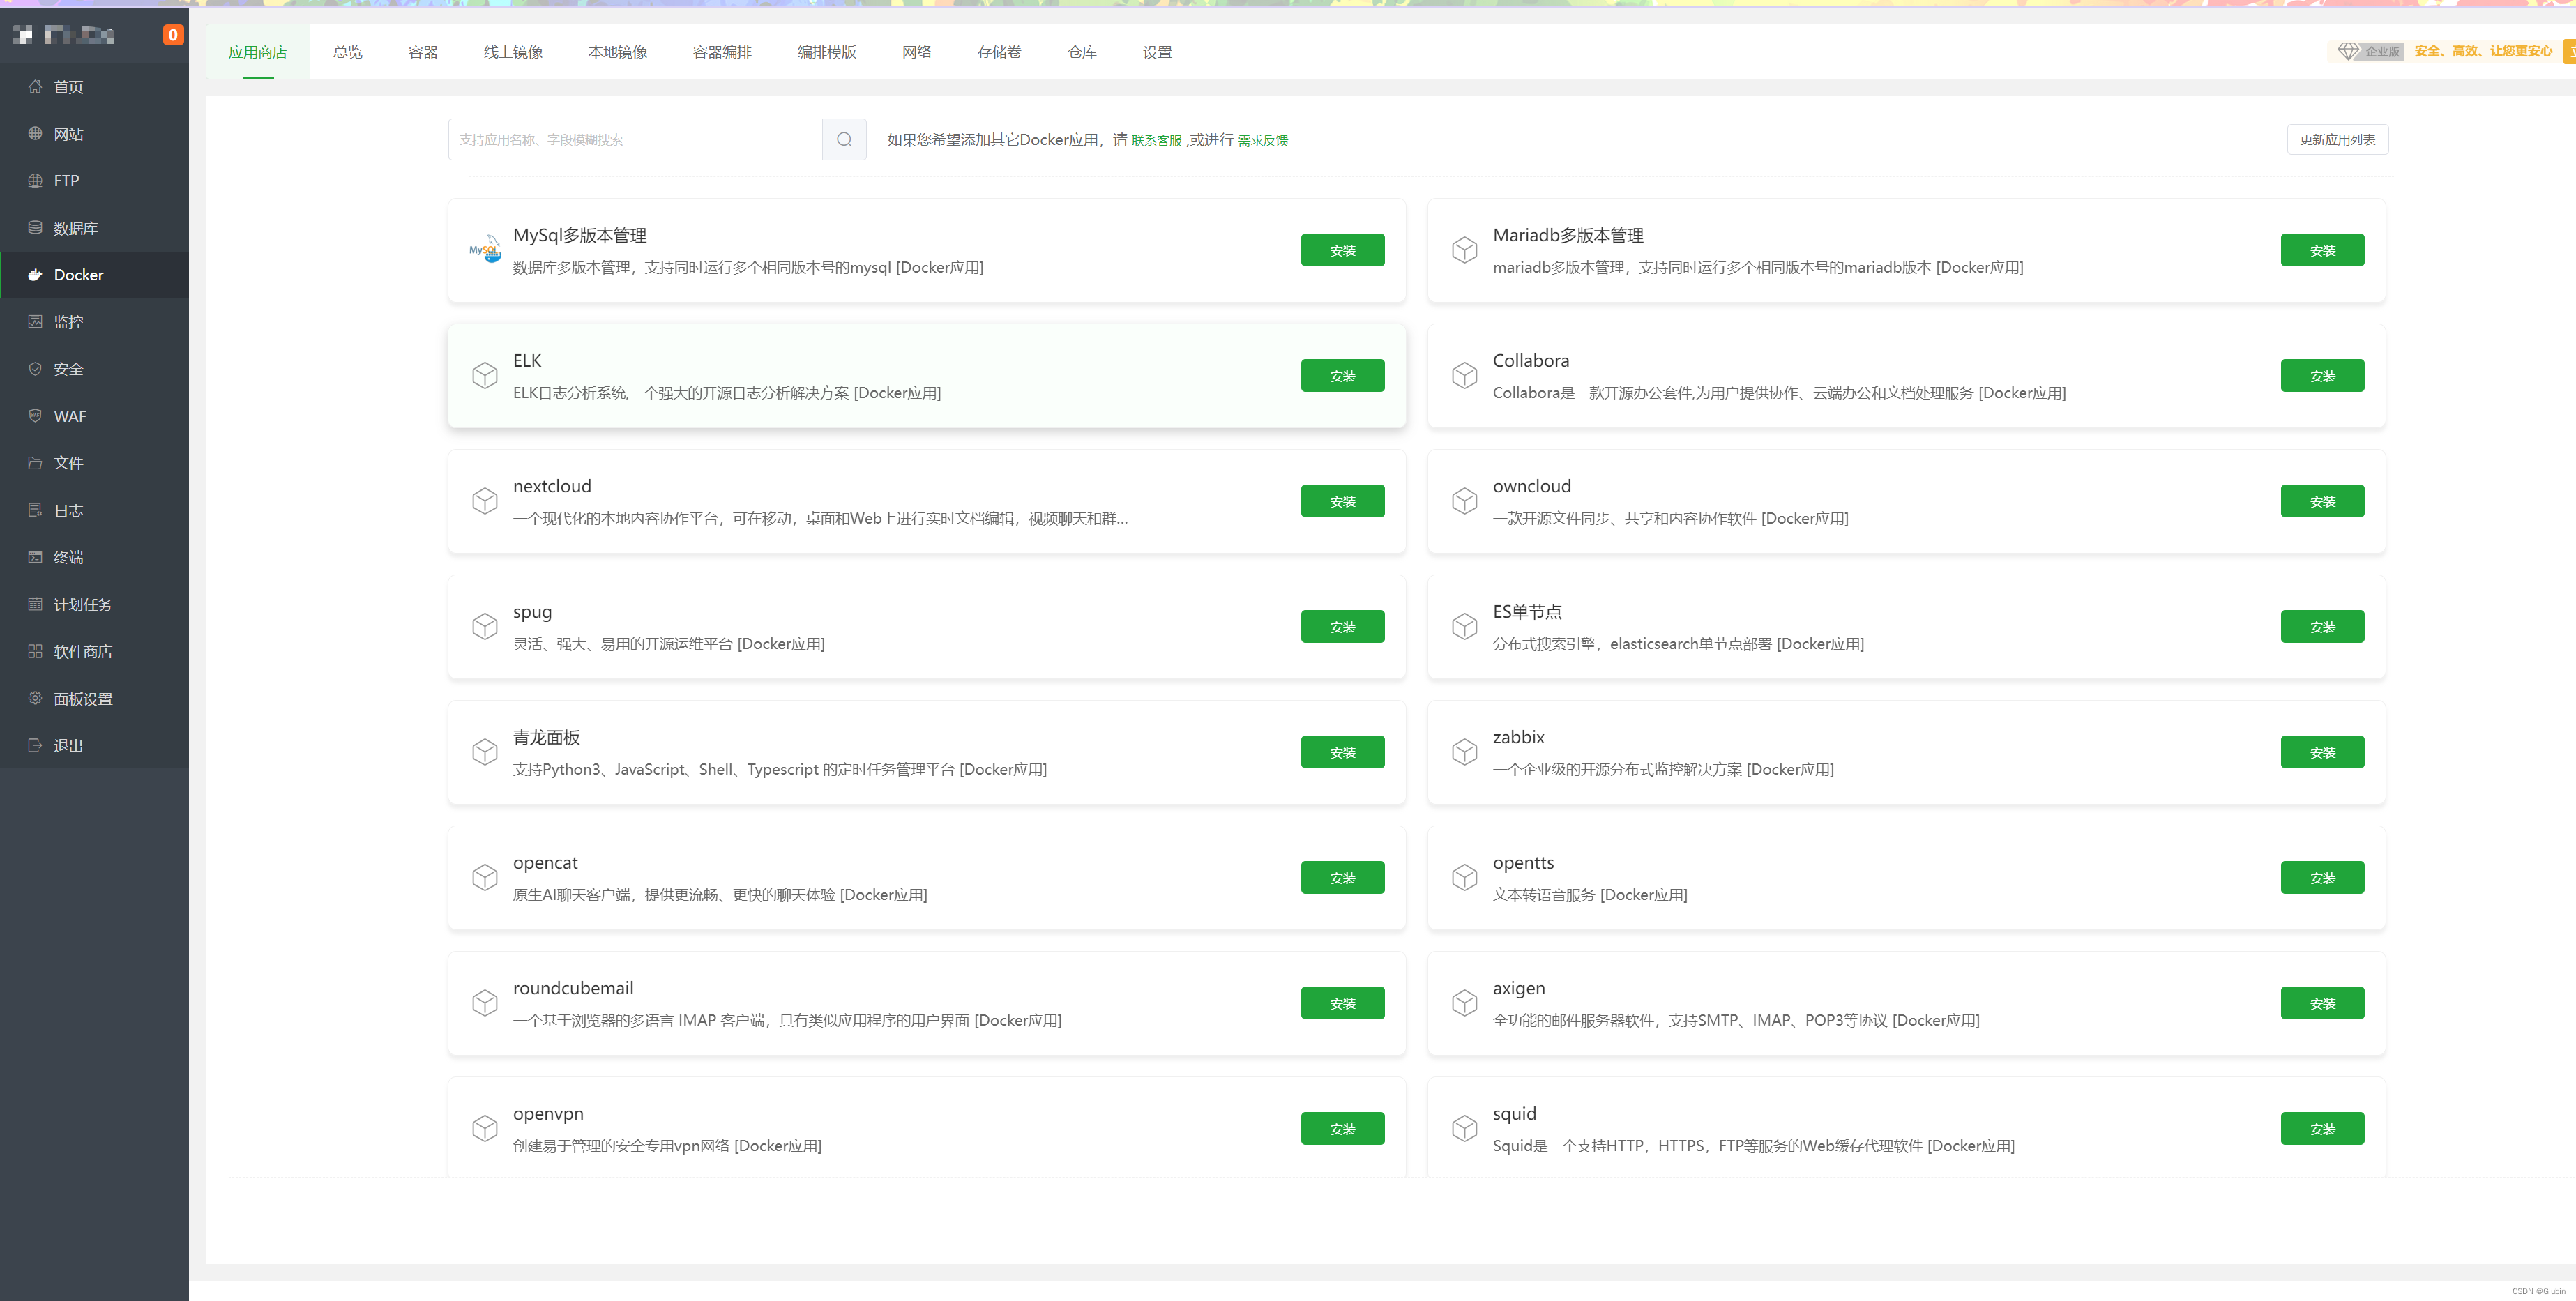
Task: Click the FTP sidebar icon
Action: [35, 181]
